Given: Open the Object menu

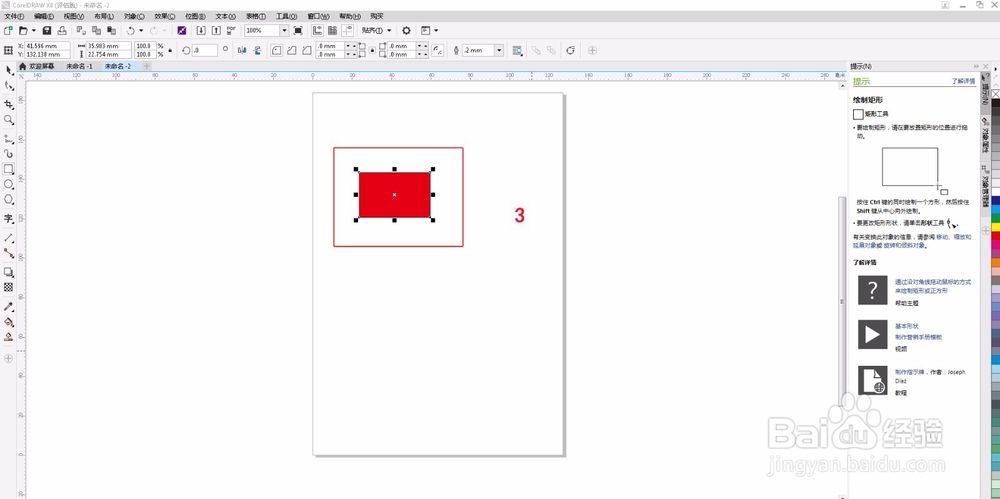Looking at the screenshot, I should pyautogui.click(x=134, y=16).
